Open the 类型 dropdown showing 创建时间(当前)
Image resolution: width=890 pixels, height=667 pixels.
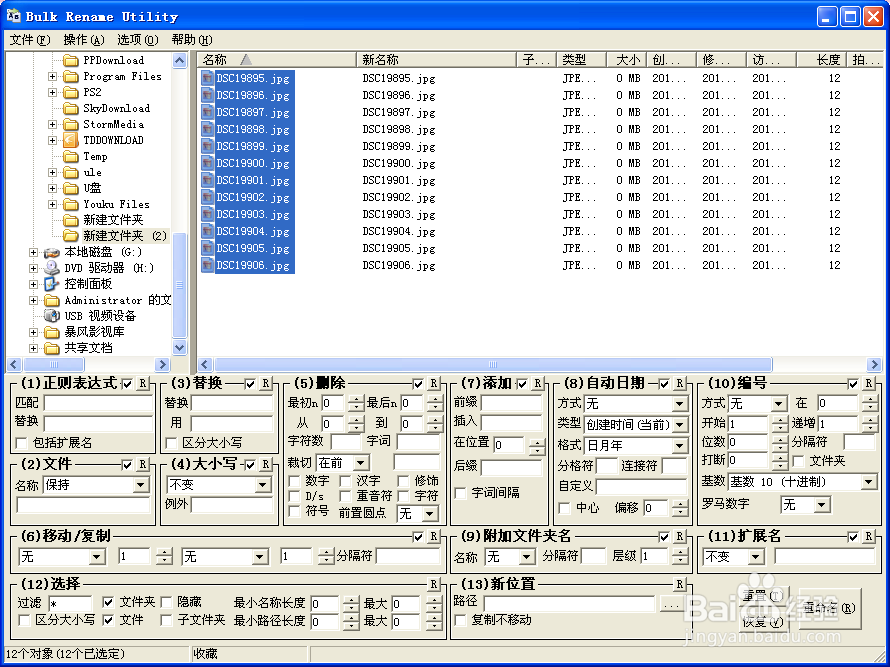679,425
